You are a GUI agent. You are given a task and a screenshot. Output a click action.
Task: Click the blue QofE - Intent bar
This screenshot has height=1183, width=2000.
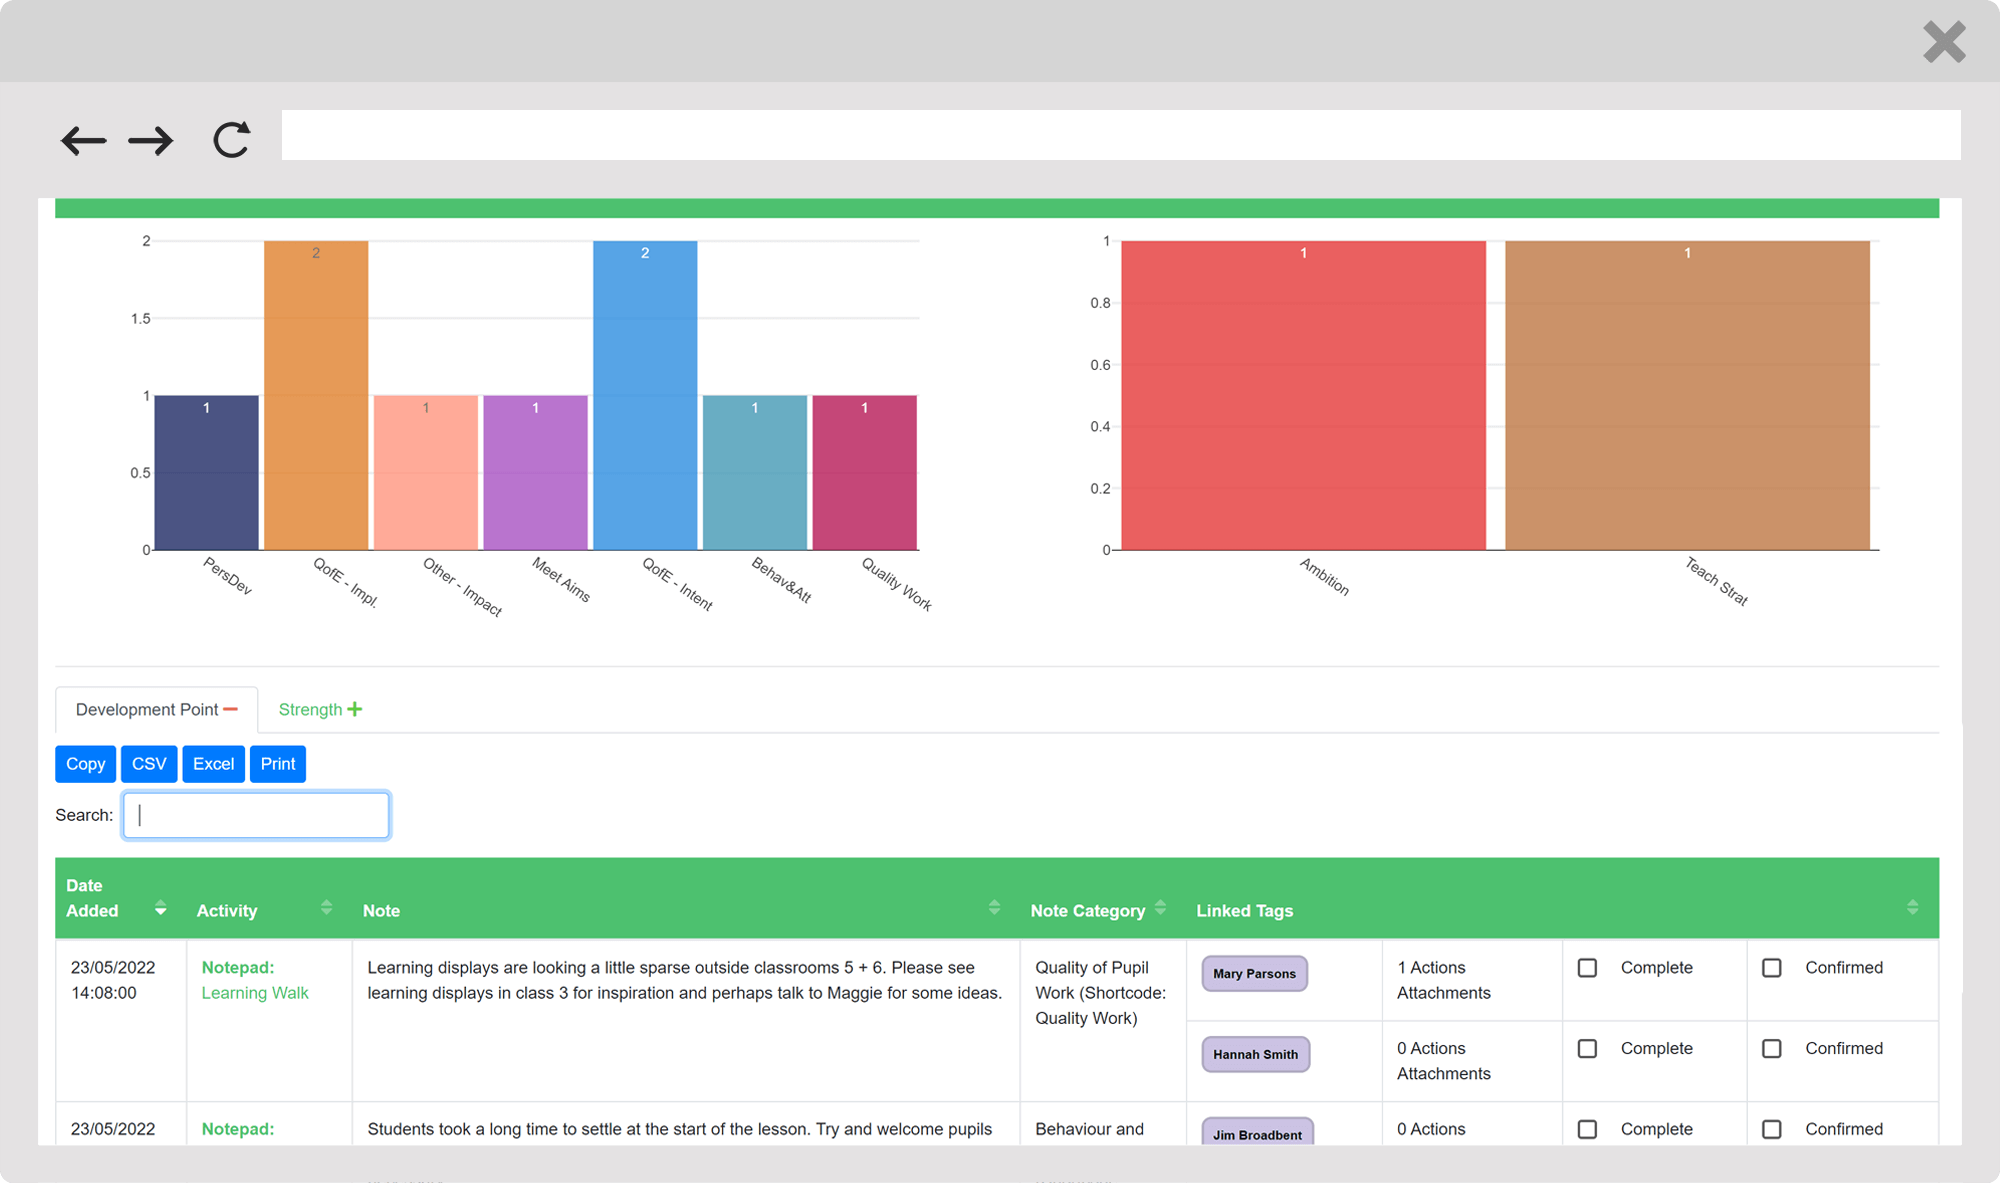click(x=645, y=395)
